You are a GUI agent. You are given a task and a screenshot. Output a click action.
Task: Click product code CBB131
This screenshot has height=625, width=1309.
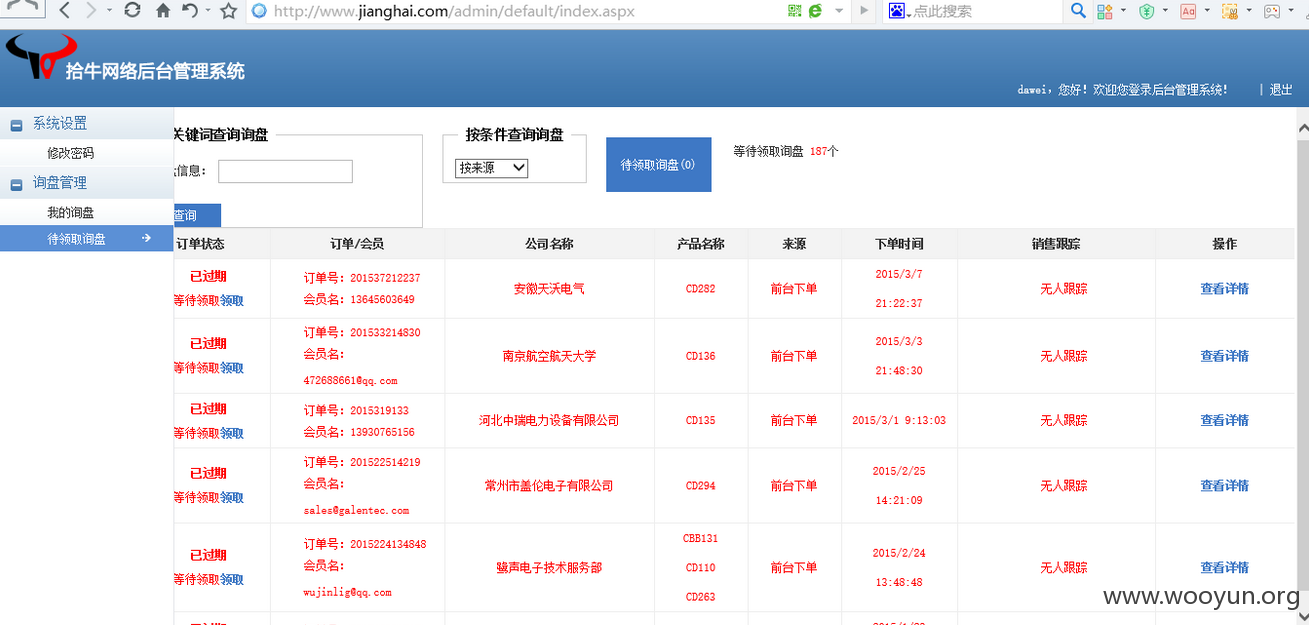(x=700, y=538)
